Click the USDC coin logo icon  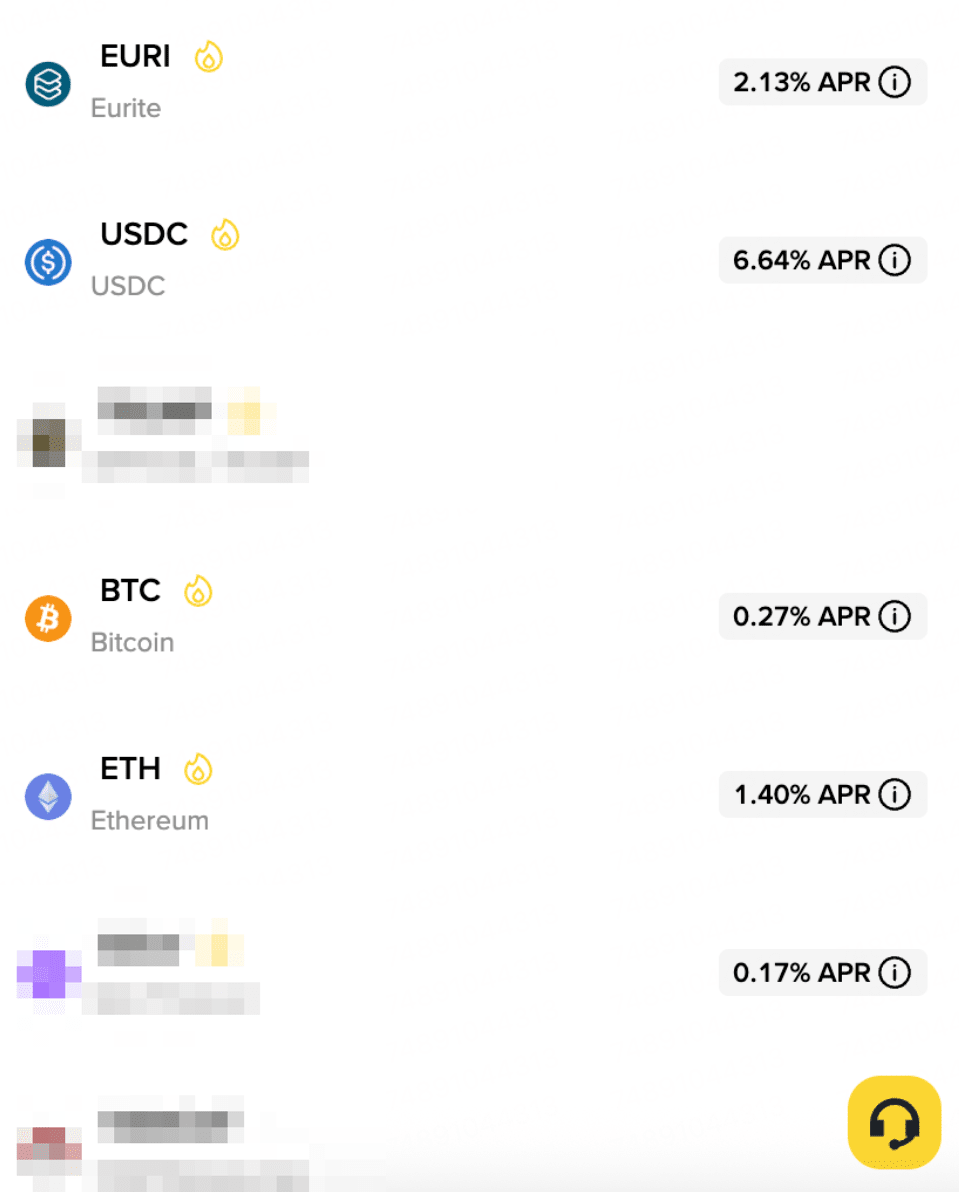pos(48,261)
